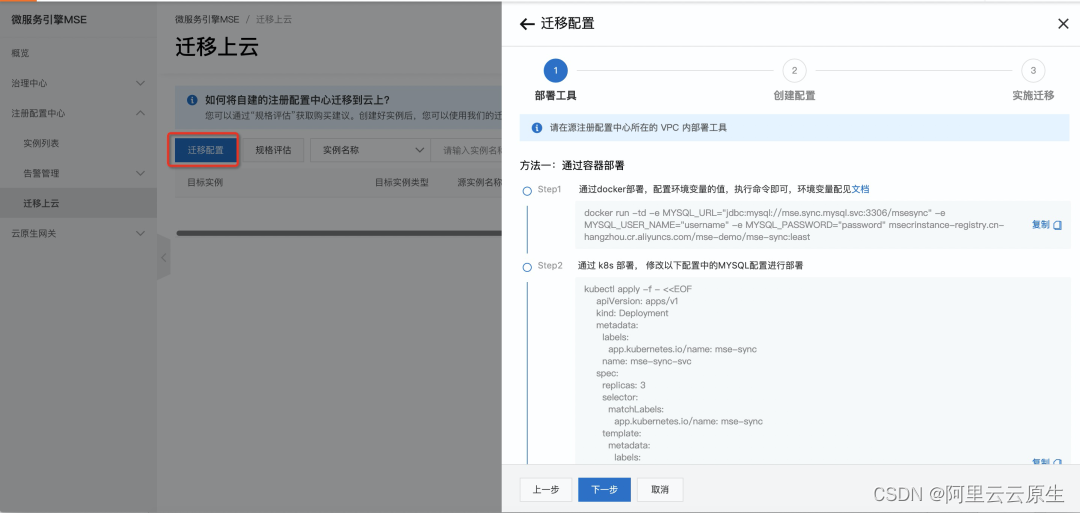Expand the 云原生网关 menu chevron

pos(141,233)
